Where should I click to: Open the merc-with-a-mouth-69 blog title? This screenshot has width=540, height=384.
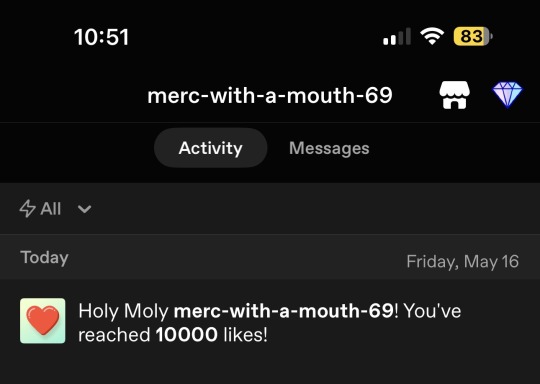click(x=270, y=95)
